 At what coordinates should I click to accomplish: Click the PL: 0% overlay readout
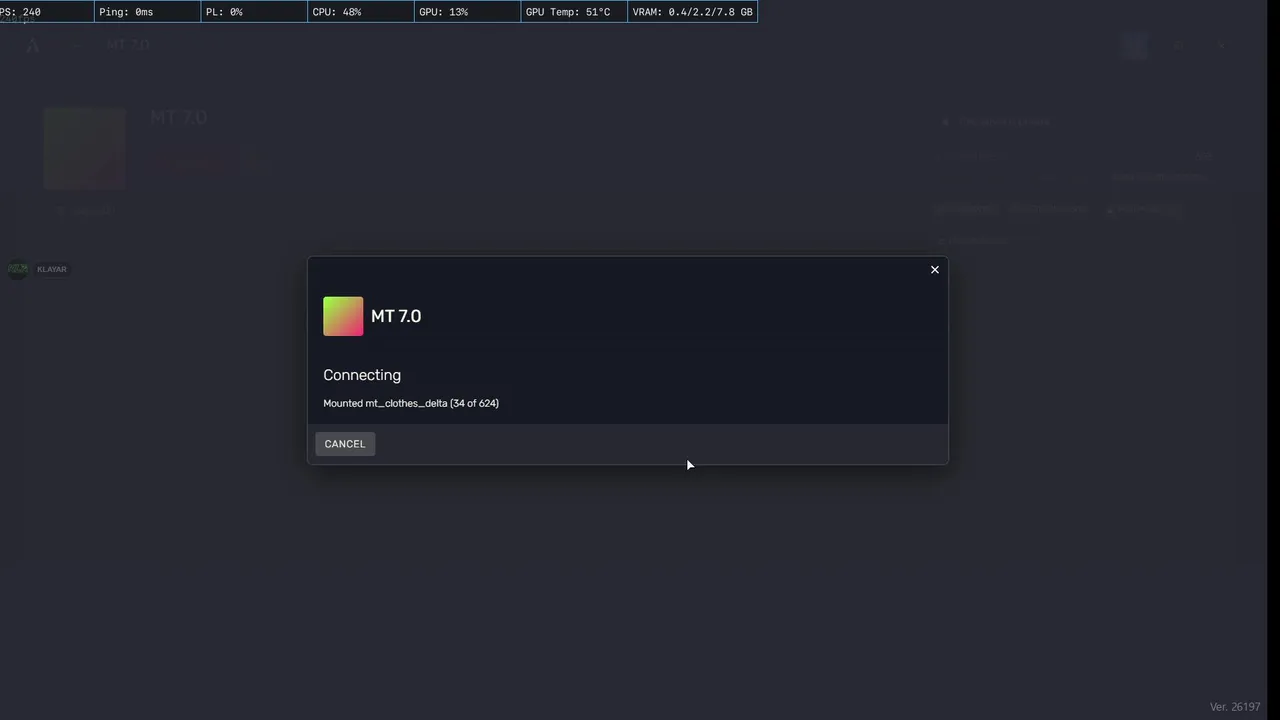point(254,12)
